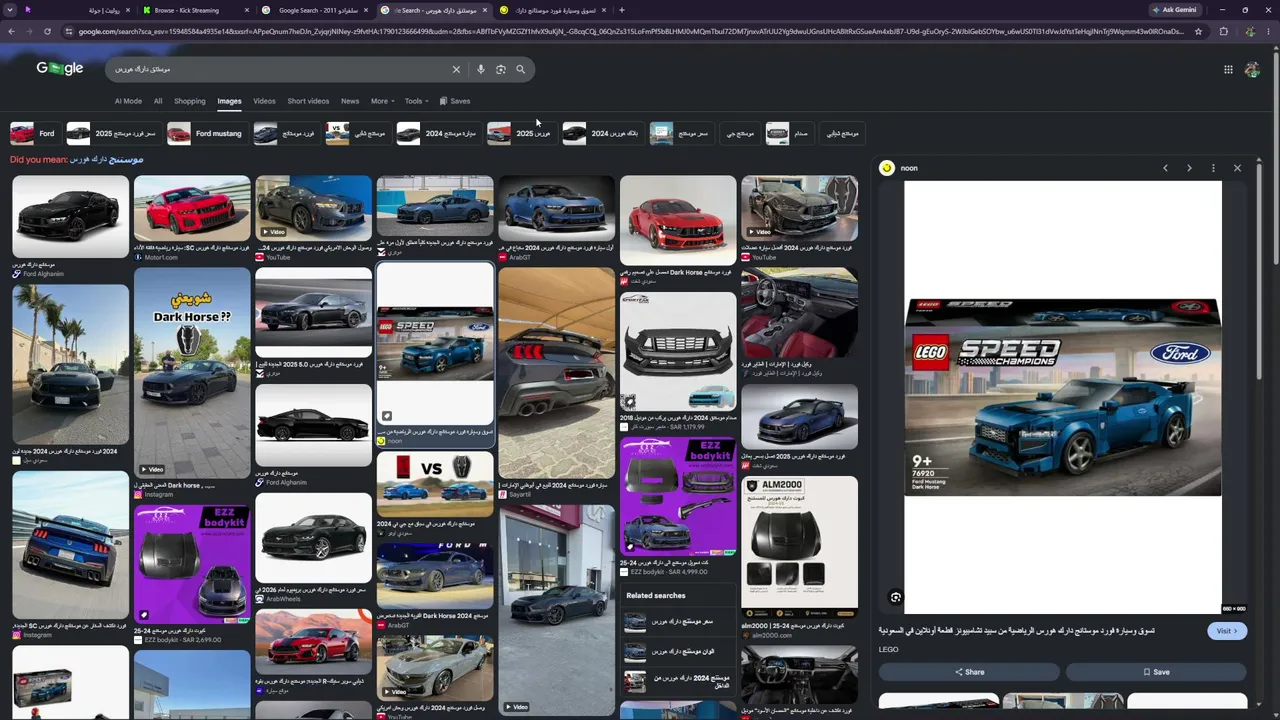1280x720 pixels.
Task: Select the Ford Mustang filter chip
Action: (x=206, y=133)
